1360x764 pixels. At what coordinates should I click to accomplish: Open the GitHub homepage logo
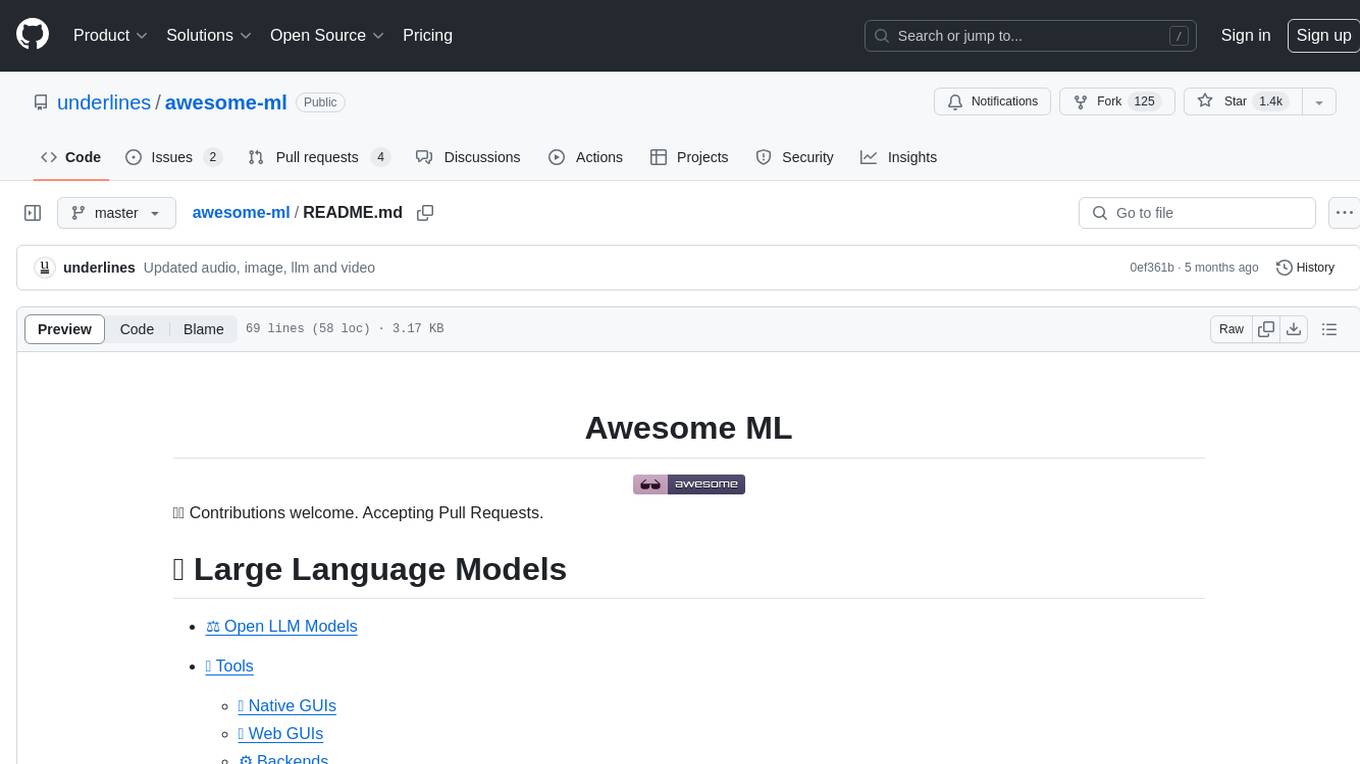(32, 35)
